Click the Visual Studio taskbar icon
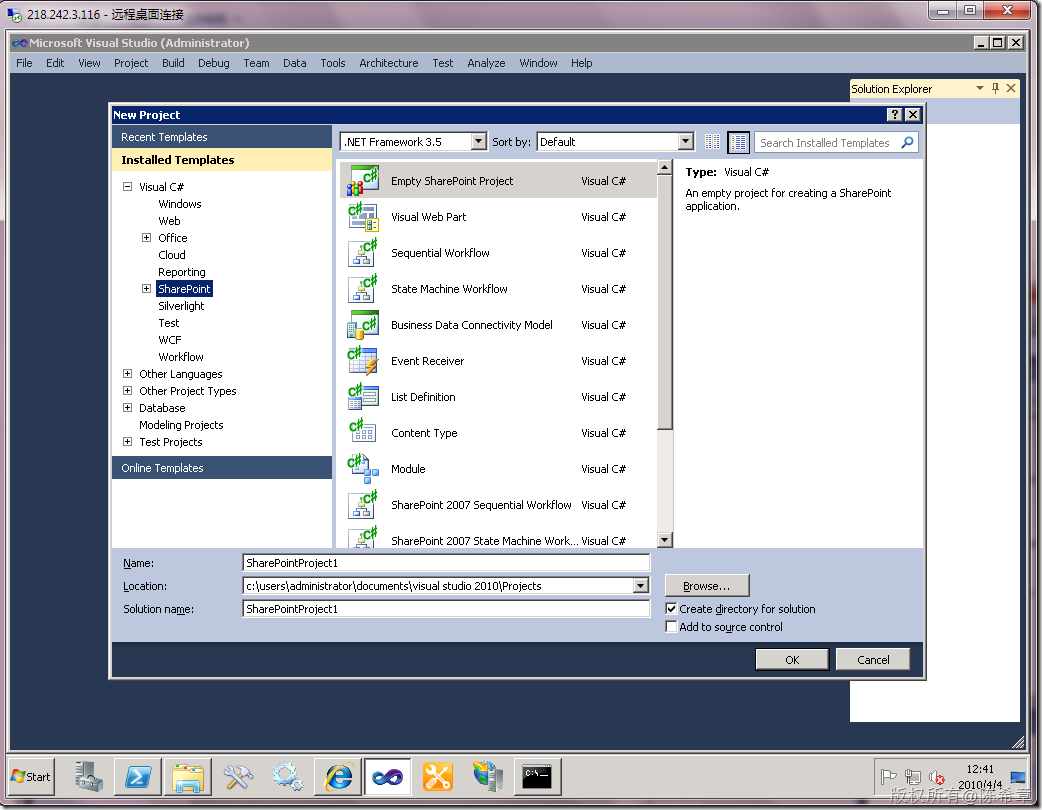Screen dimensions: 1042x810 pyautogui.click(x=387, y=776)
